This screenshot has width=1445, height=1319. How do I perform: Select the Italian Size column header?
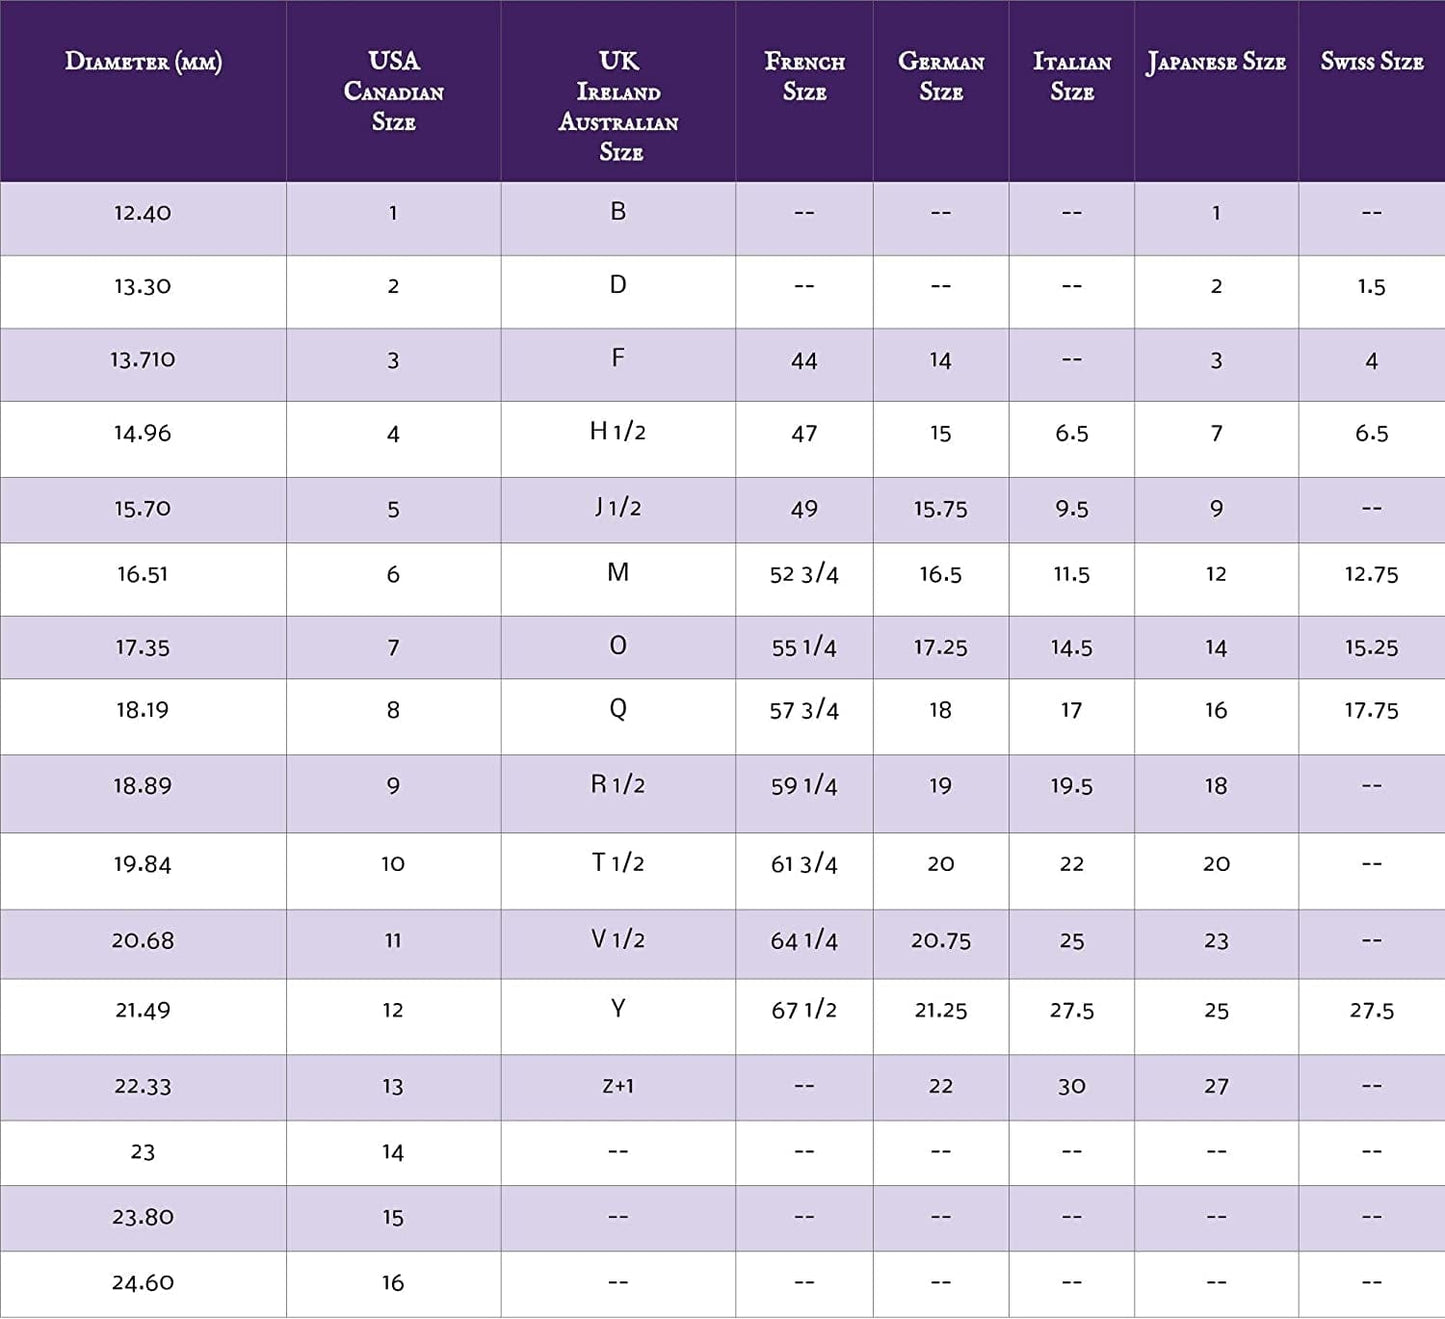tap(1071, 76)
